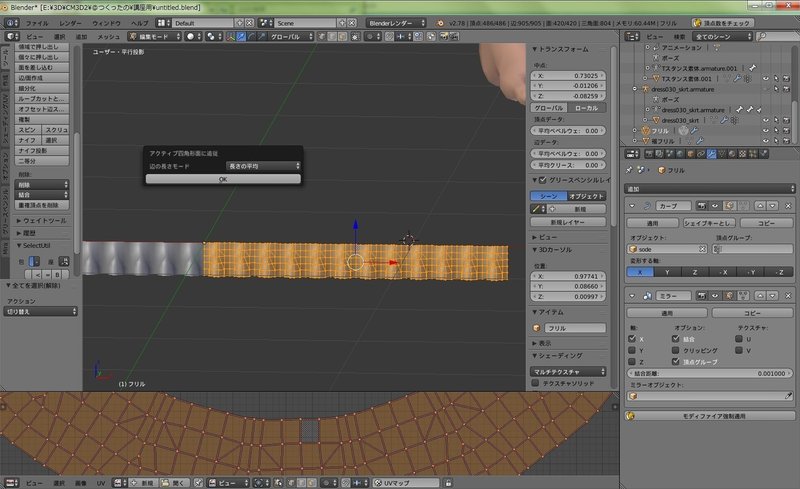Screen dimensions: 800x489
Task: Open the Constraints tab chain icon in Properties
Action: pos(701,154)
